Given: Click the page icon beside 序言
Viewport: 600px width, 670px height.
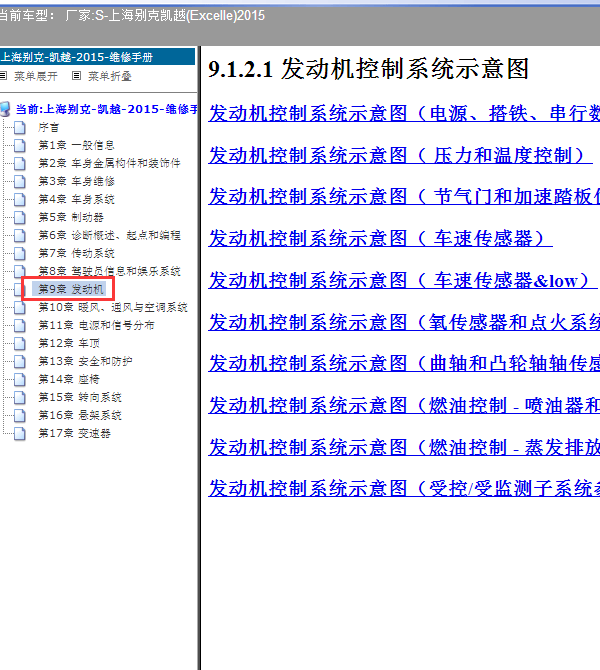Looking at the screenshot, I should [x=19, y=127].
